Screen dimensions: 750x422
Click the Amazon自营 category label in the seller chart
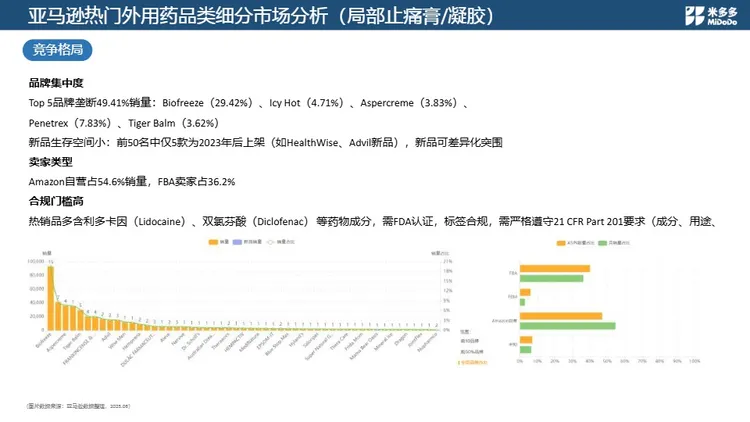505,321
